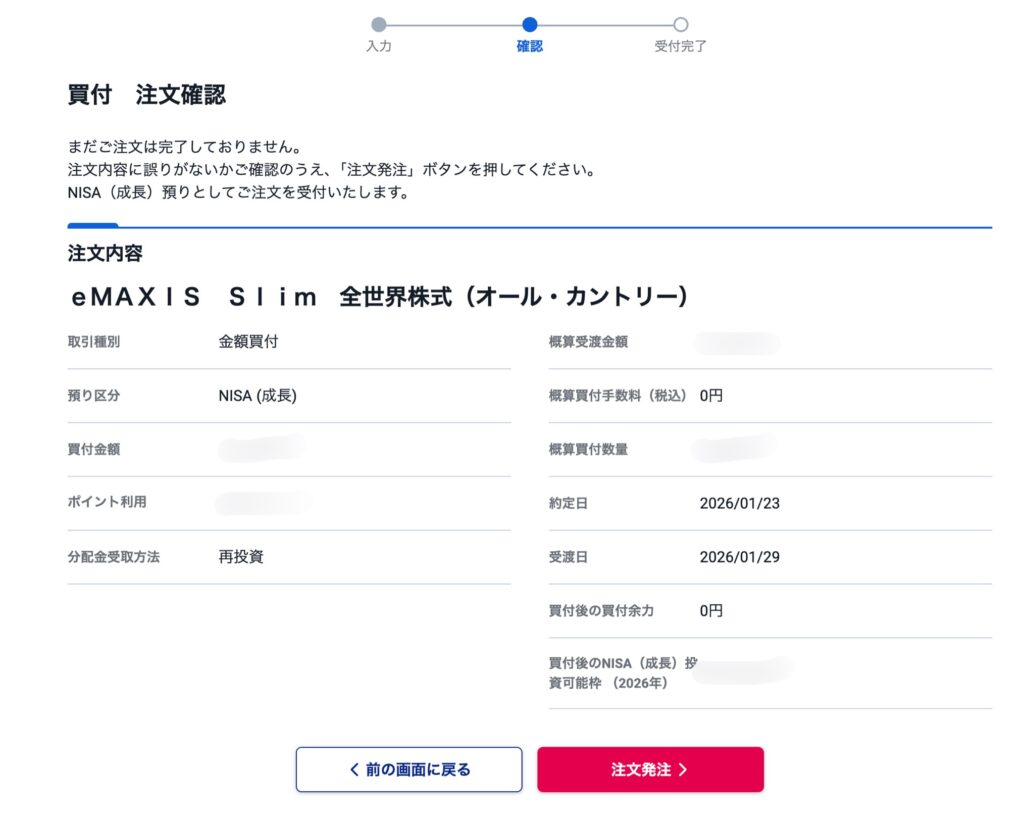
Task: Click the 入力 step circle indicator
Action: pyautogui.click(x=378, y=24)
